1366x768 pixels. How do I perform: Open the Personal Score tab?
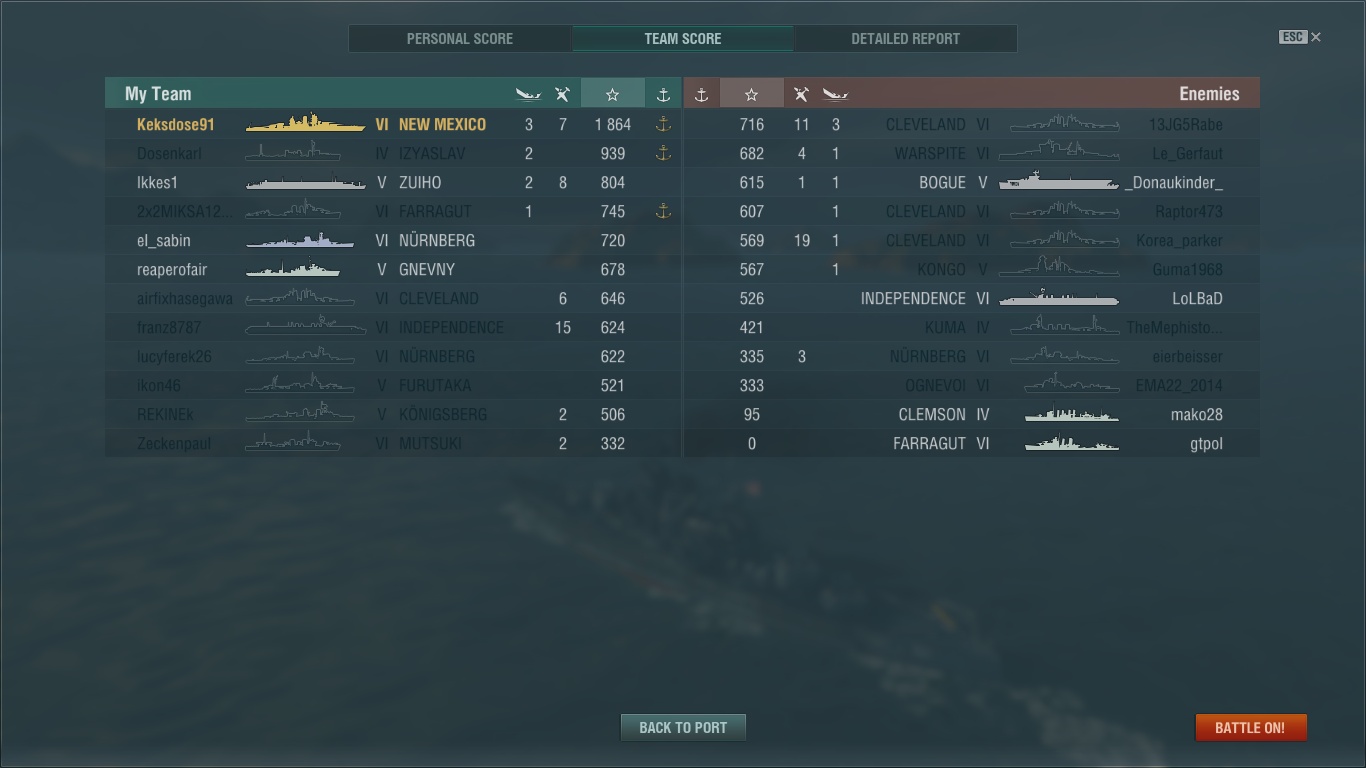(x=460, y=39)
